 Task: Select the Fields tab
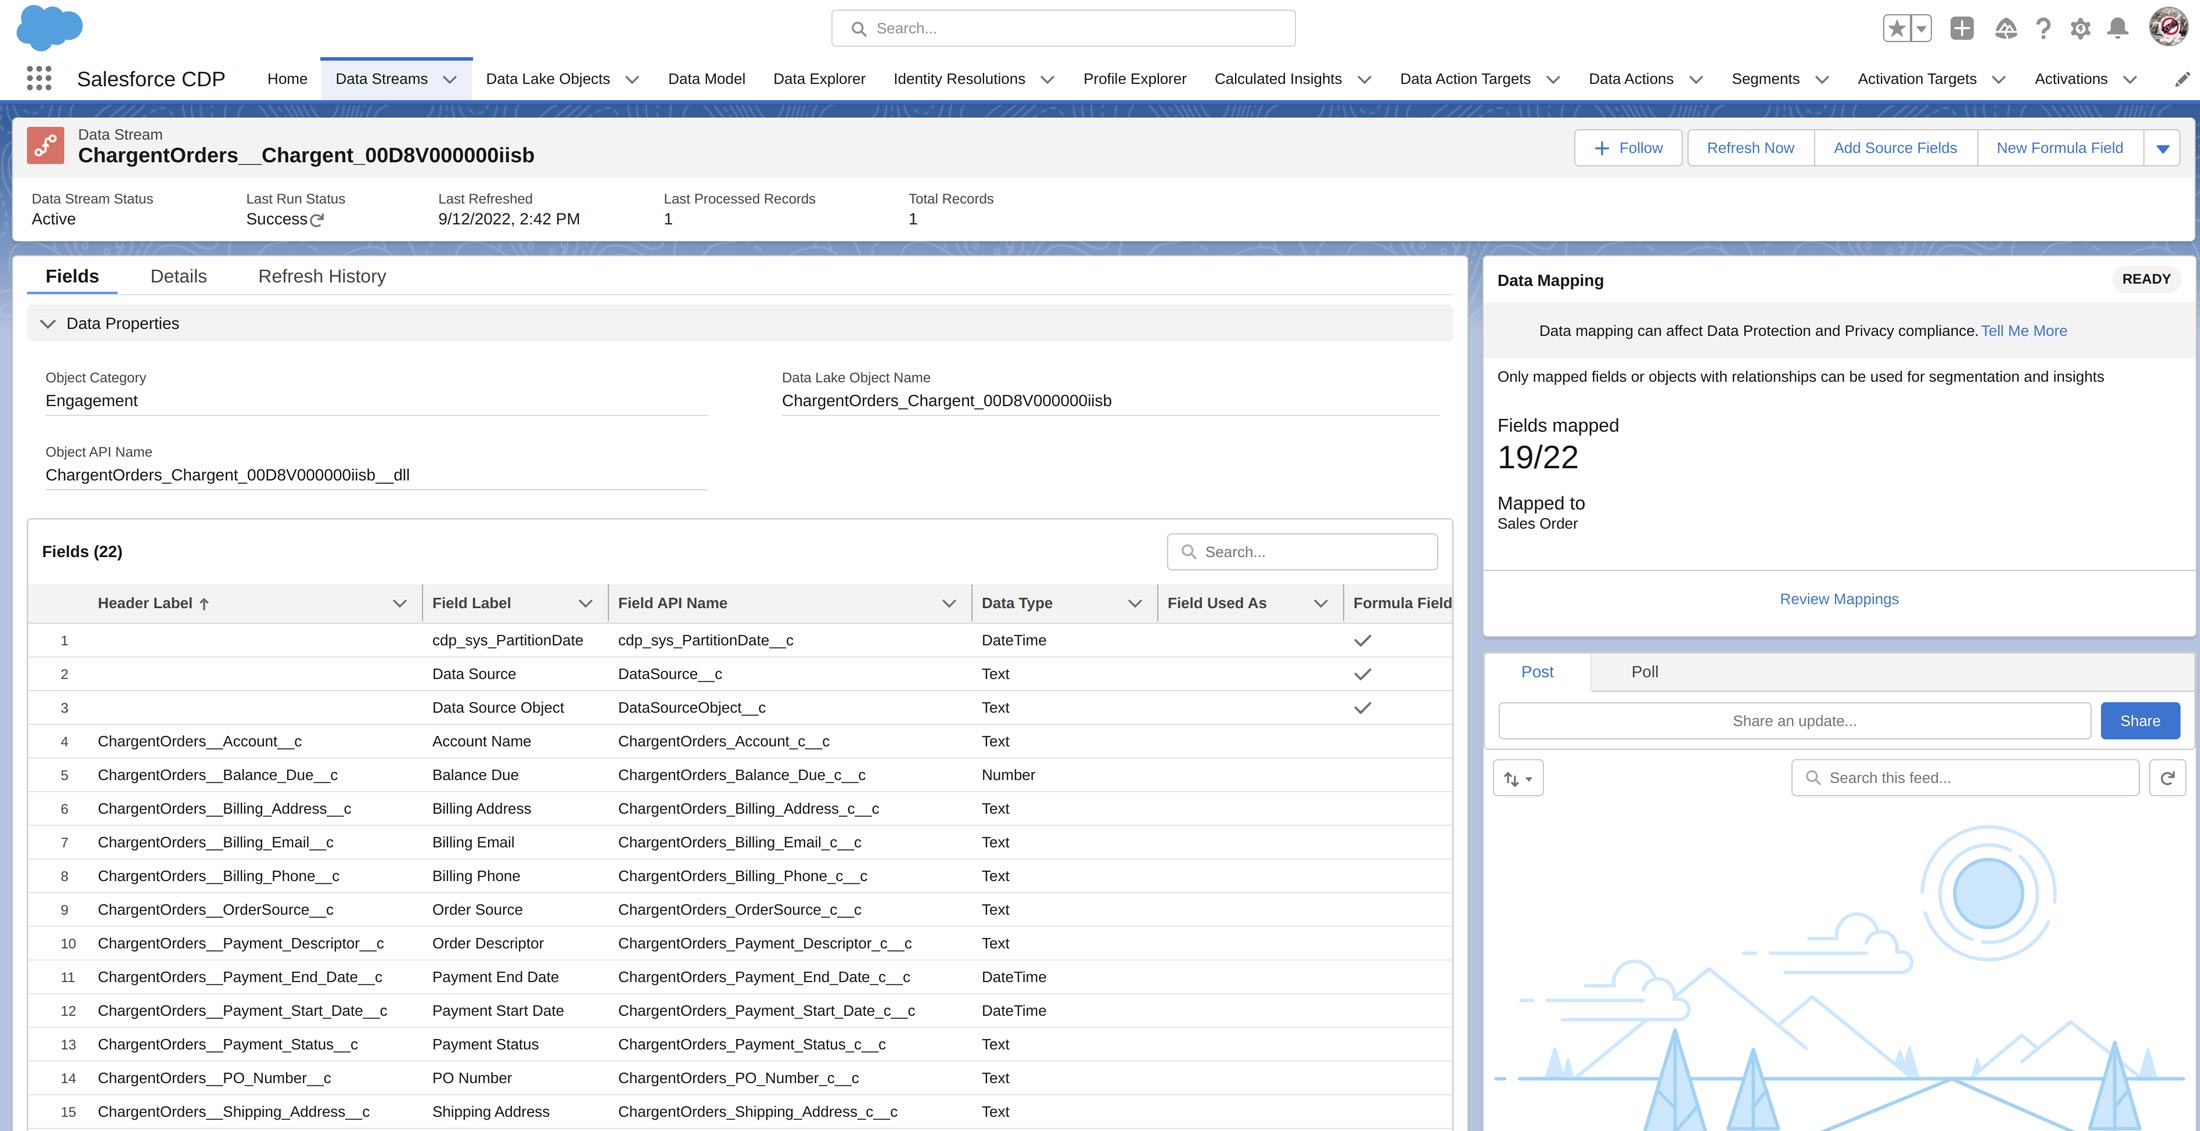[x=72, y=276]
